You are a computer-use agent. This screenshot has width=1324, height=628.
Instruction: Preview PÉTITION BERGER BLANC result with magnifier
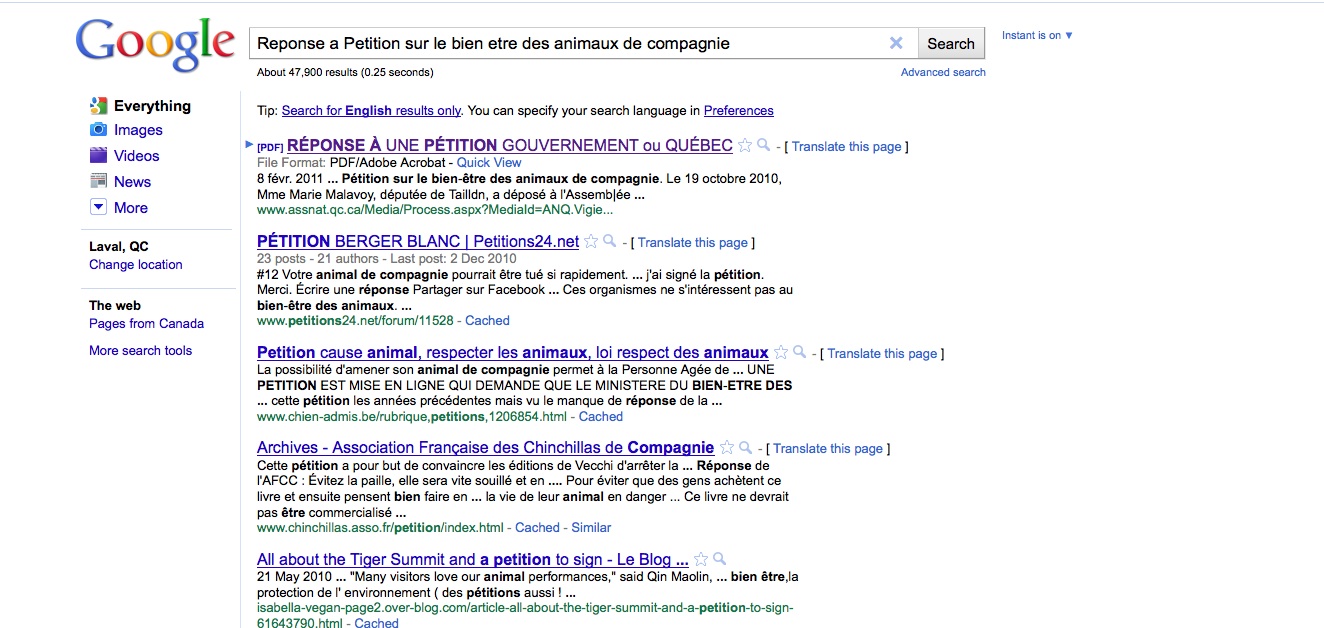click(610, 242)
